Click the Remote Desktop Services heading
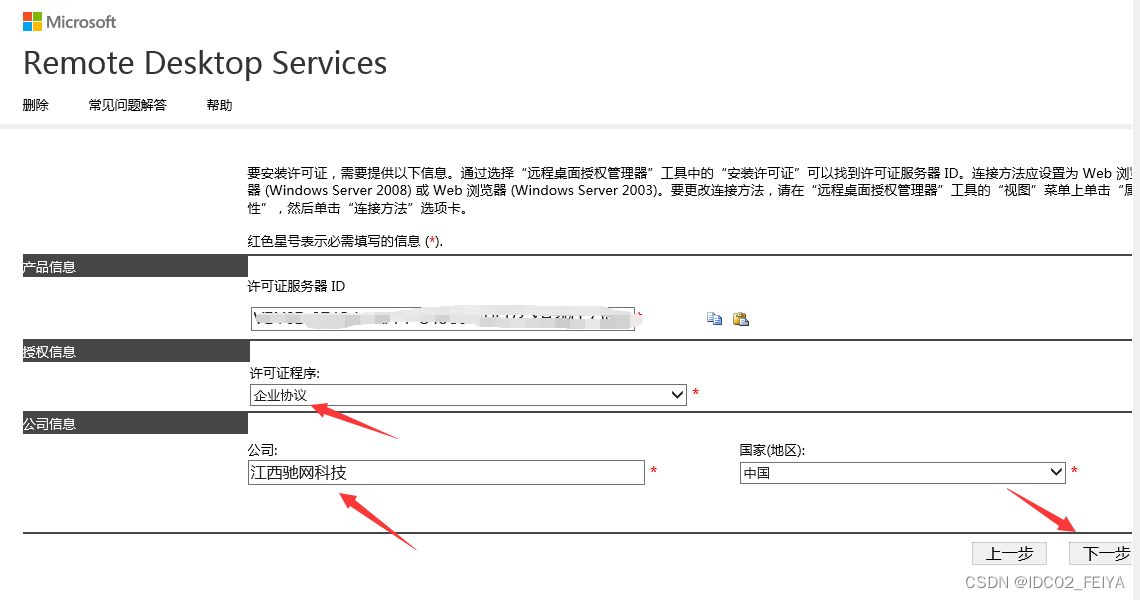This screenshot has height=600, width=1140. coord(205,63)
